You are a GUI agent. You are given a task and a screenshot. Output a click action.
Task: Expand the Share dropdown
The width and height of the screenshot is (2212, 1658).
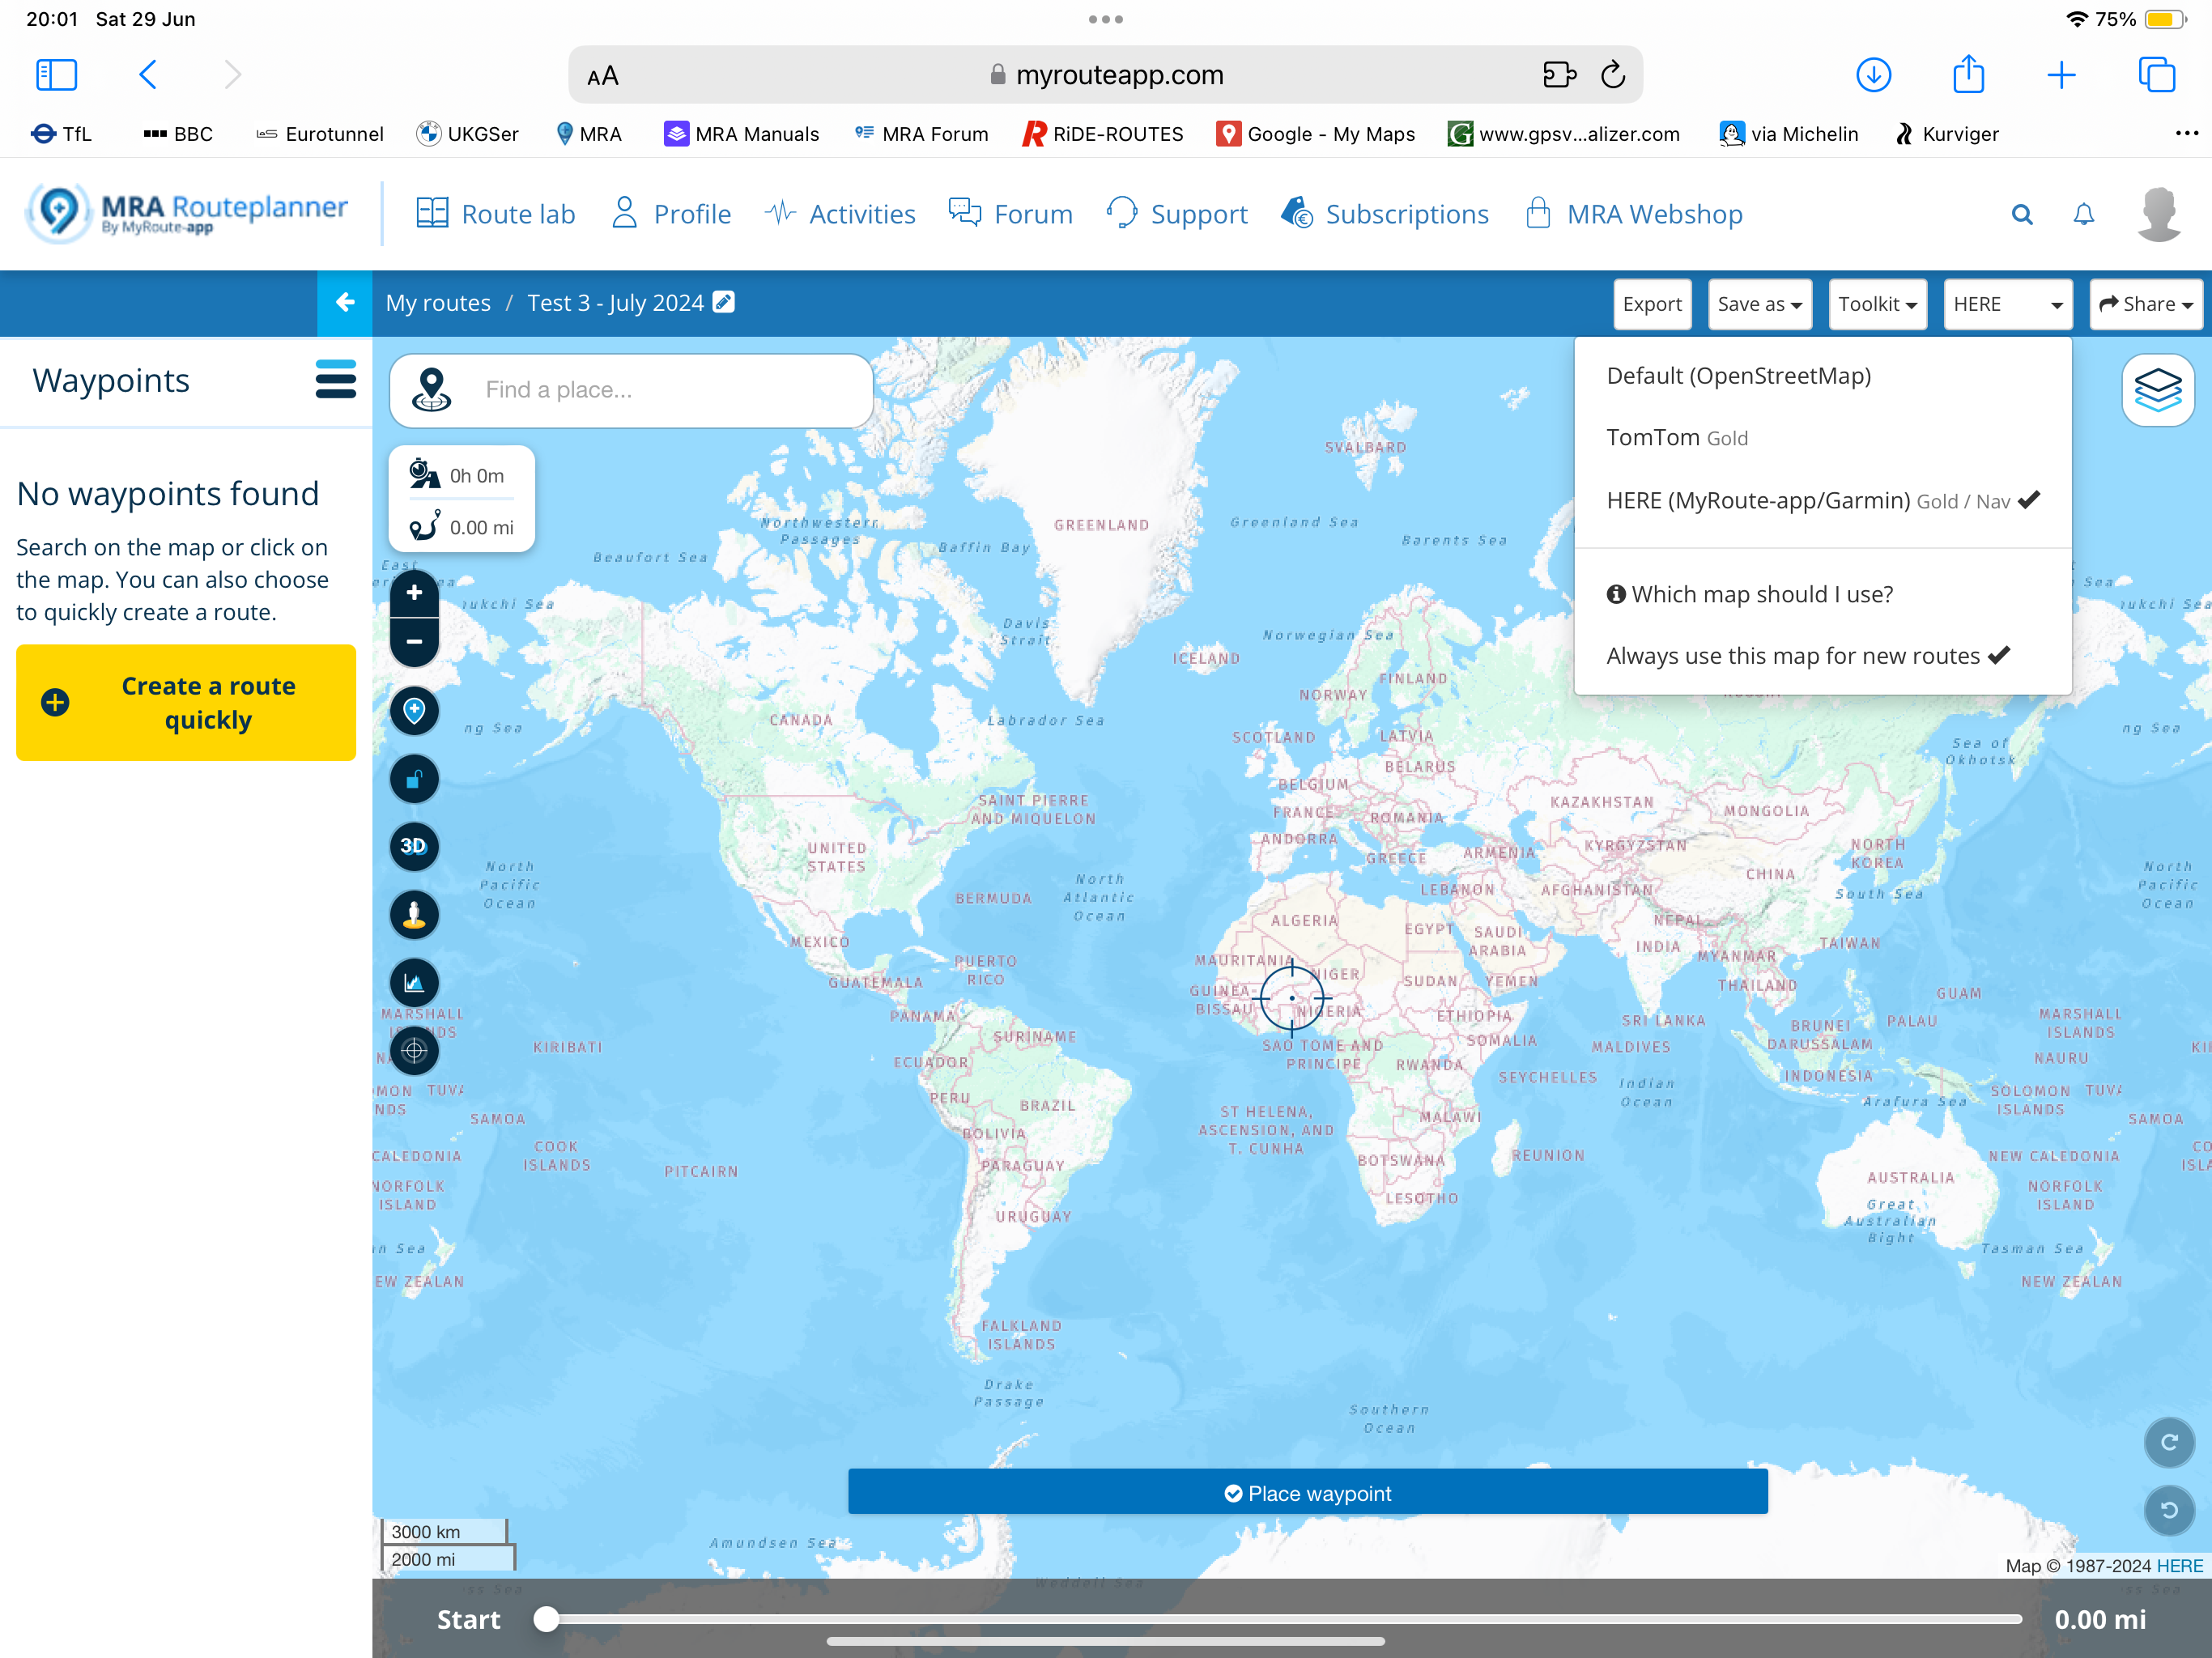click(x=2146, y=304)
